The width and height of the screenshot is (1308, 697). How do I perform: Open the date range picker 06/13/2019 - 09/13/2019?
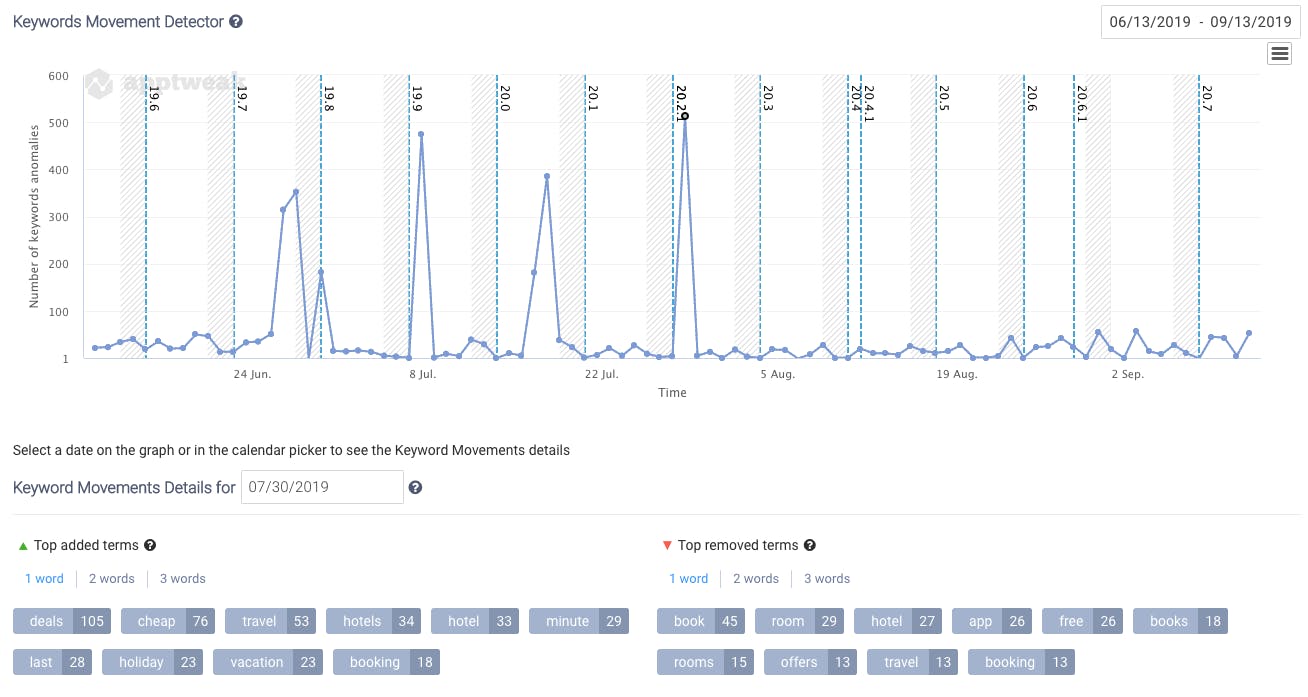[x=1200, y=22]
